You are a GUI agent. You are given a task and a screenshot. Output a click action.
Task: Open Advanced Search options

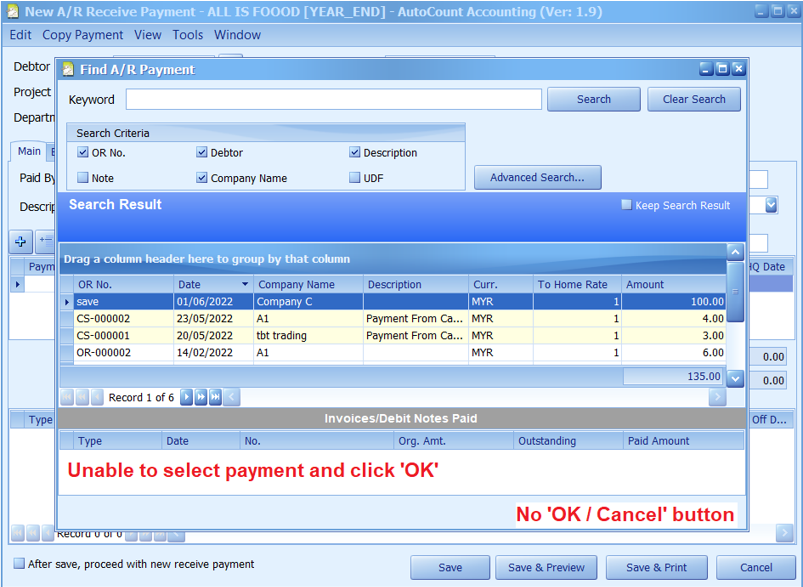click(537, 178)
